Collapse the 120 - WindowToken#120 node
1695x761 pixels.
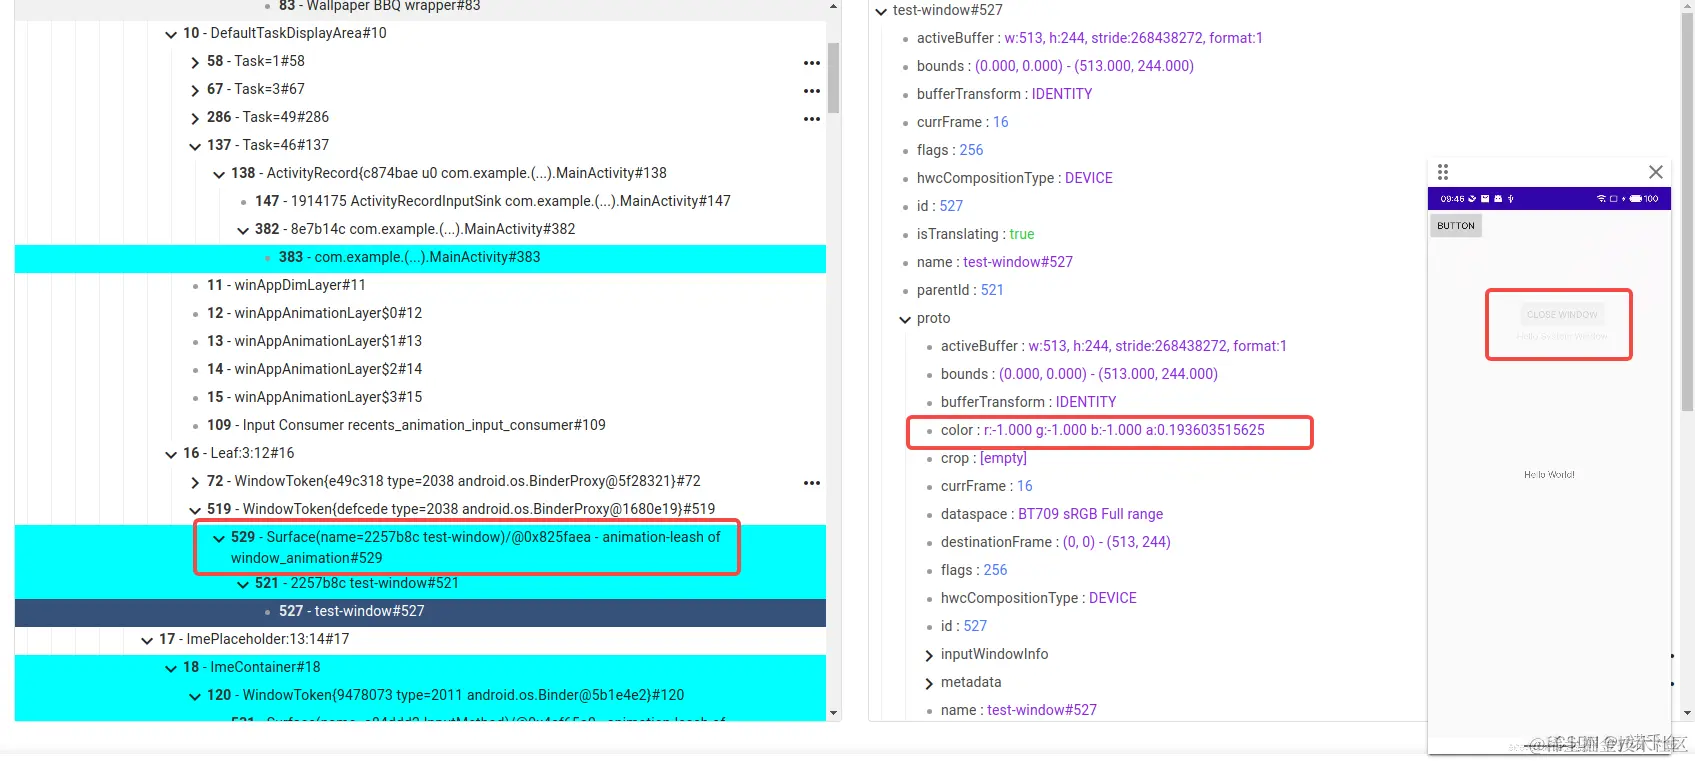pos(195,696)
